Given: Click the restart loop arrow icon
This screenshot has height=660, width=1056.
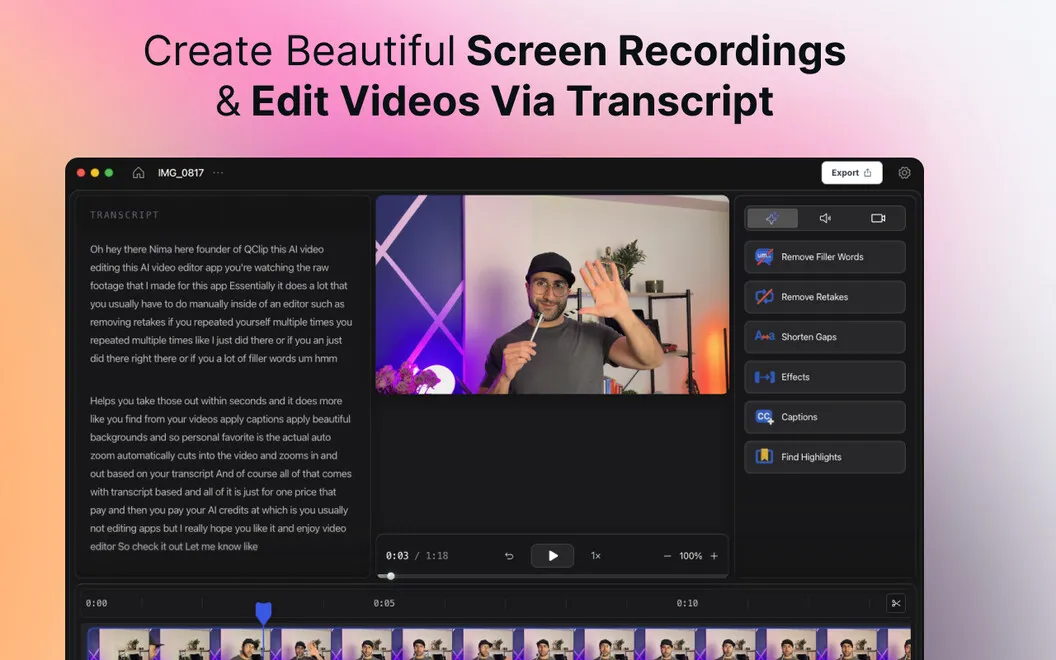Looking at the screenshot, I should point(509,556).
